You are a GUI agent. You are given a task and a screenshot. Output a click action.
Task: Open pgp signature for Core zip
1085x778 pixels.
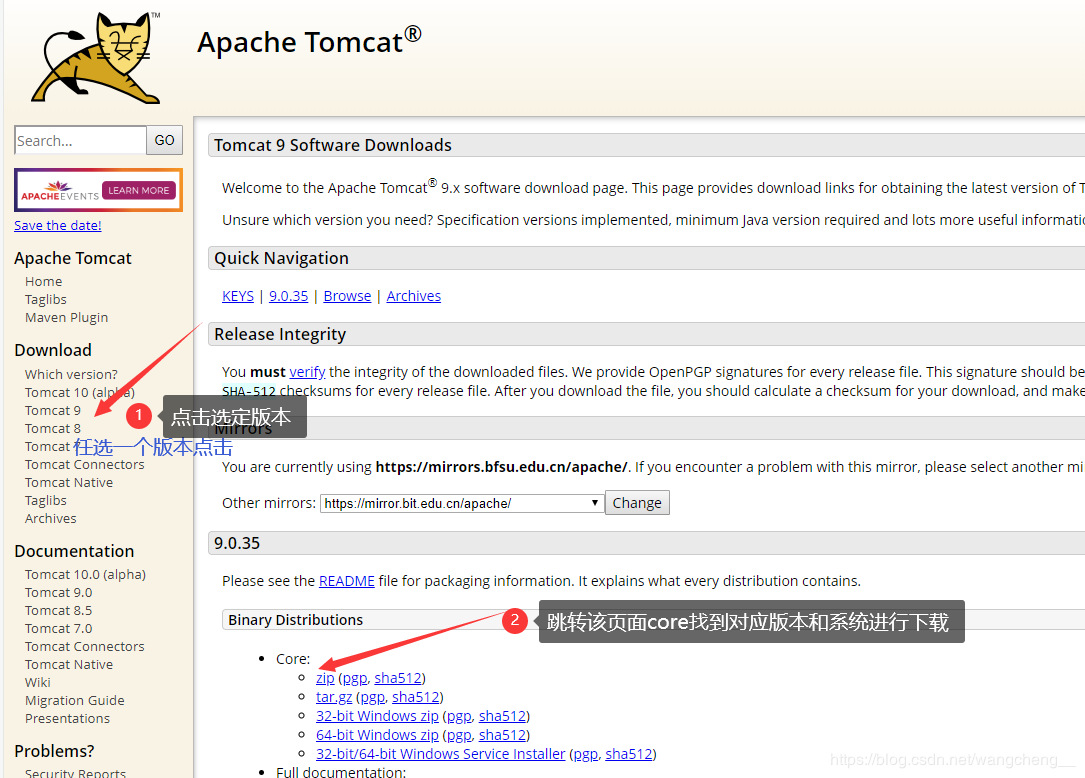point(355,678)
